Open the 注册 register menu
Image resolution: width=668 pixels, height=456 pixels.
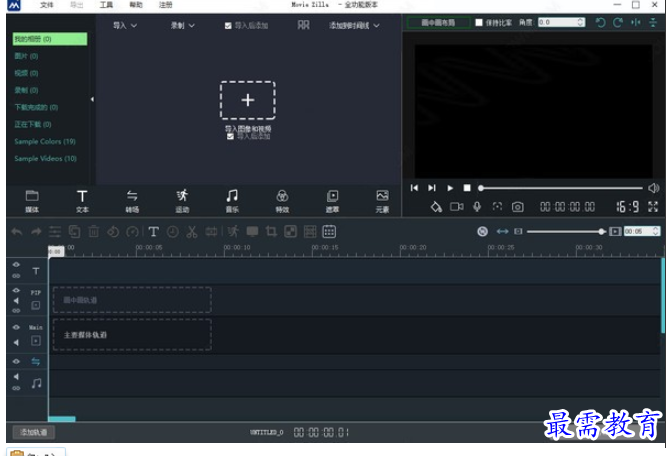click(165, 5)
